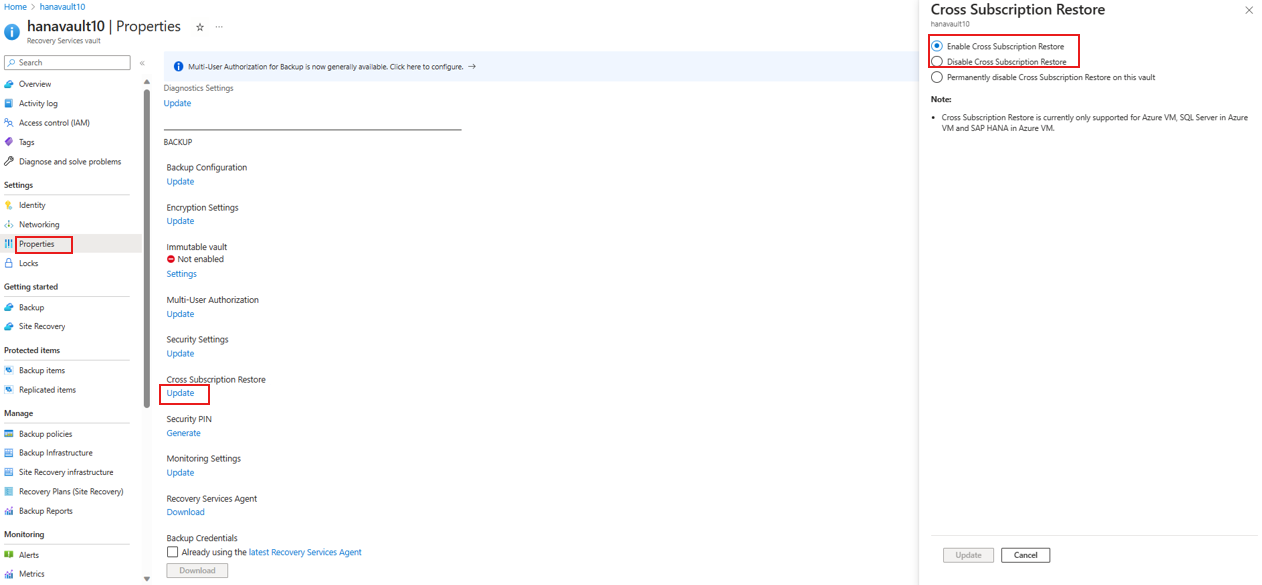
Task: Click the Backup Reports chart icon
Action: (9, 511)
